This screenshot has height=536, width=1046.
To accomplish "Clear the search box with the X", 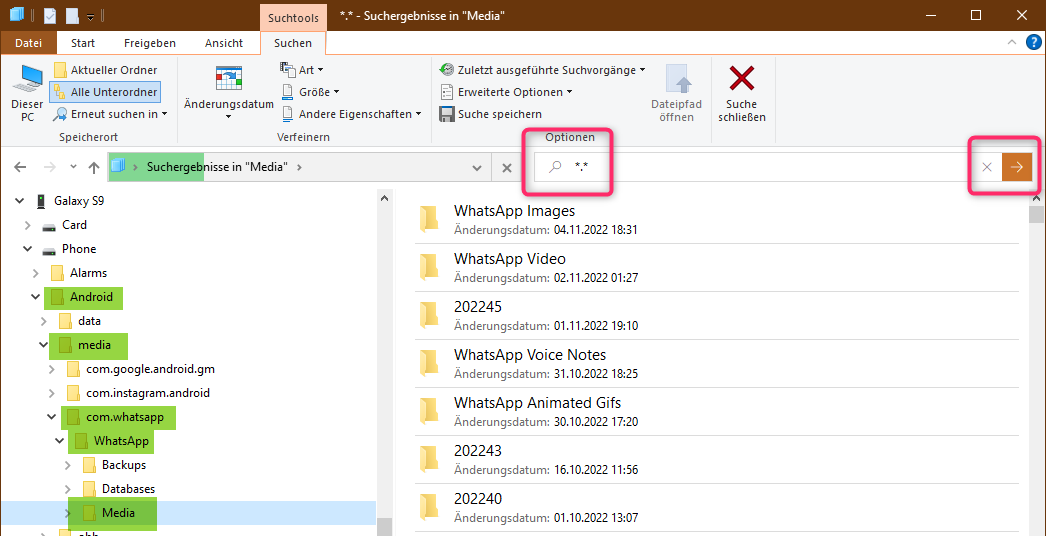I will pyautogui.click(x=987, y=167).
